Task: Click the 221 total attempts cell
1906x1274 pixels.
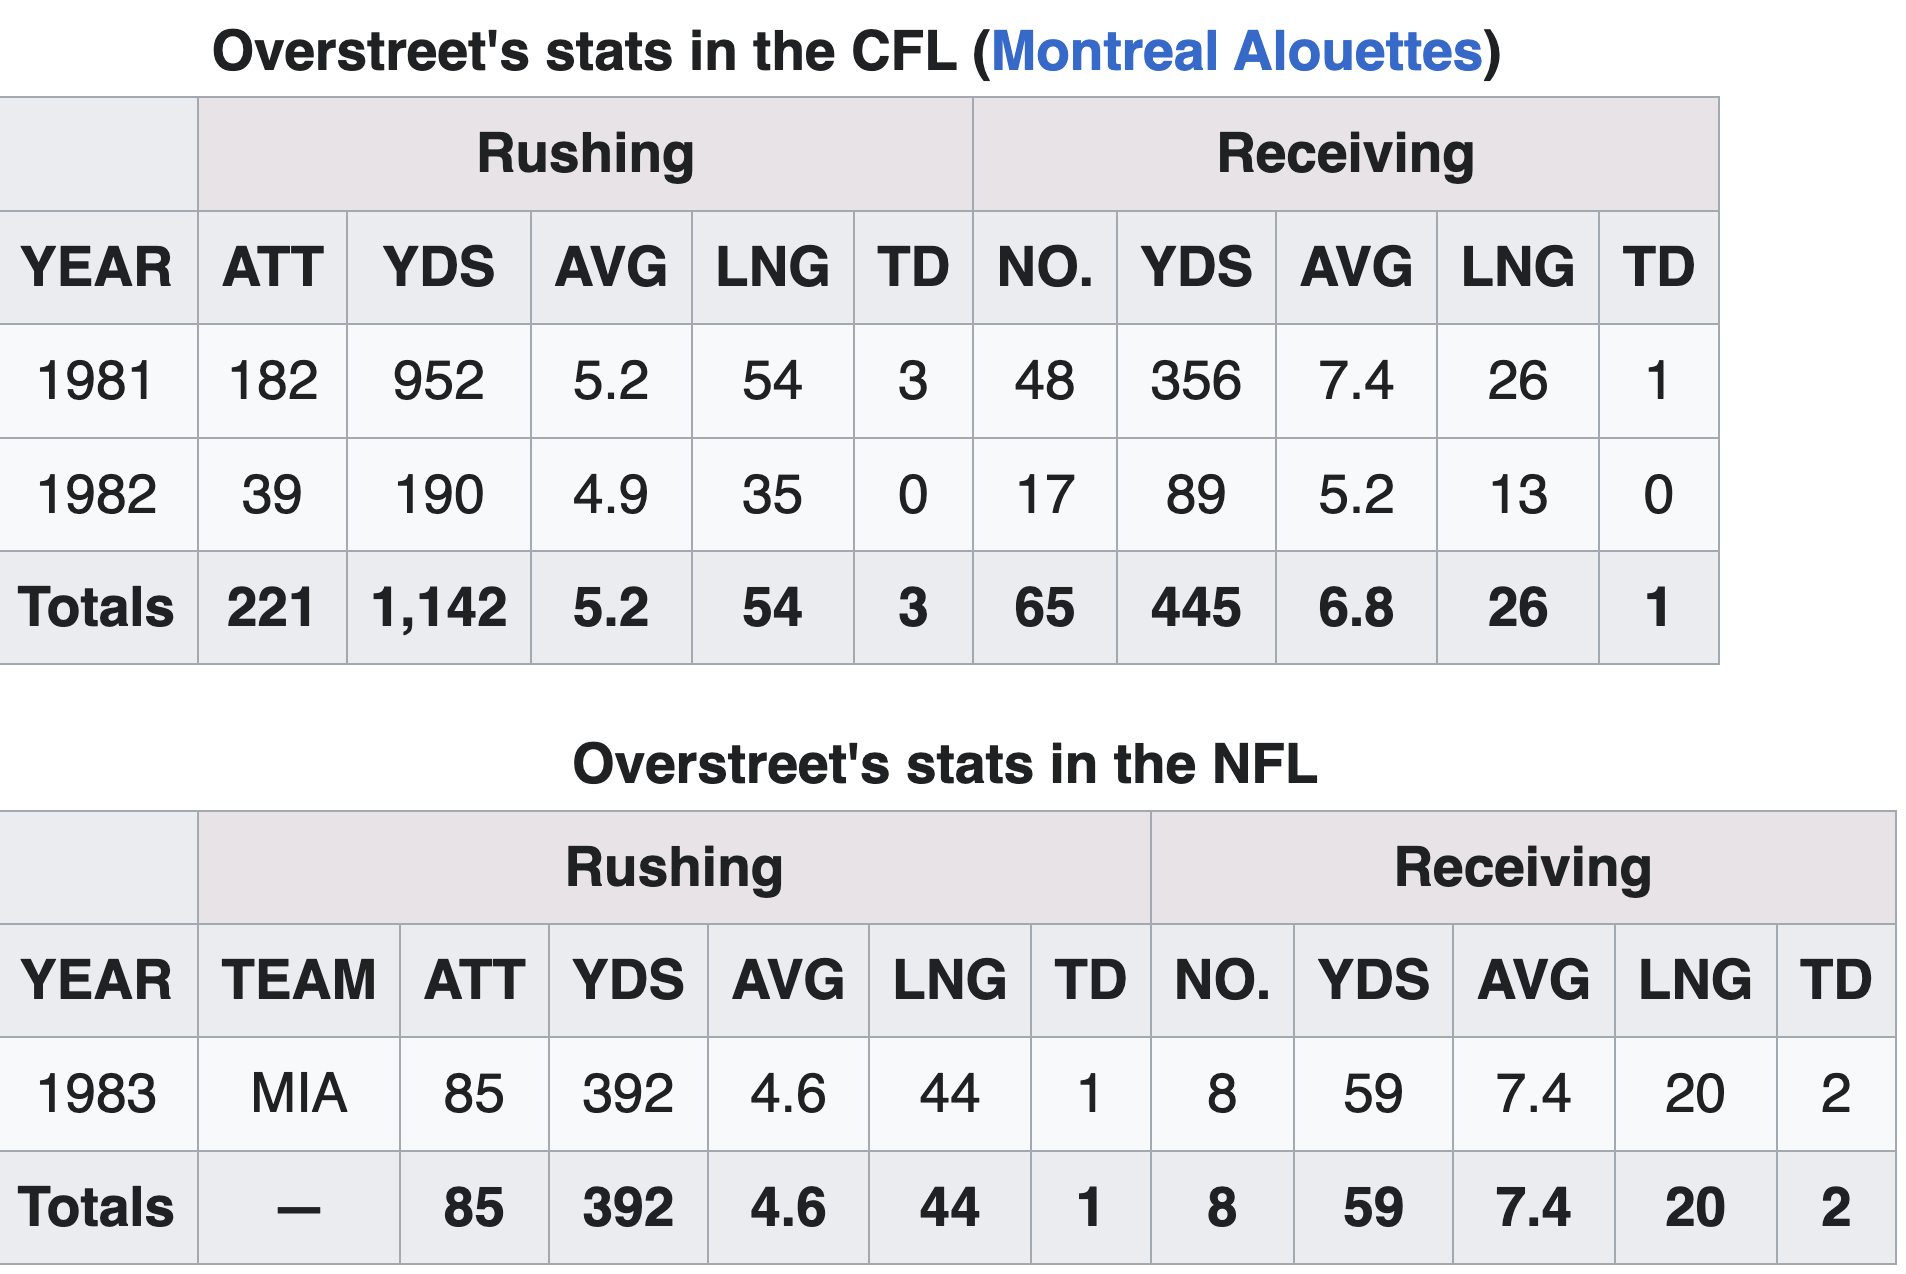Action: pos(271,608)
